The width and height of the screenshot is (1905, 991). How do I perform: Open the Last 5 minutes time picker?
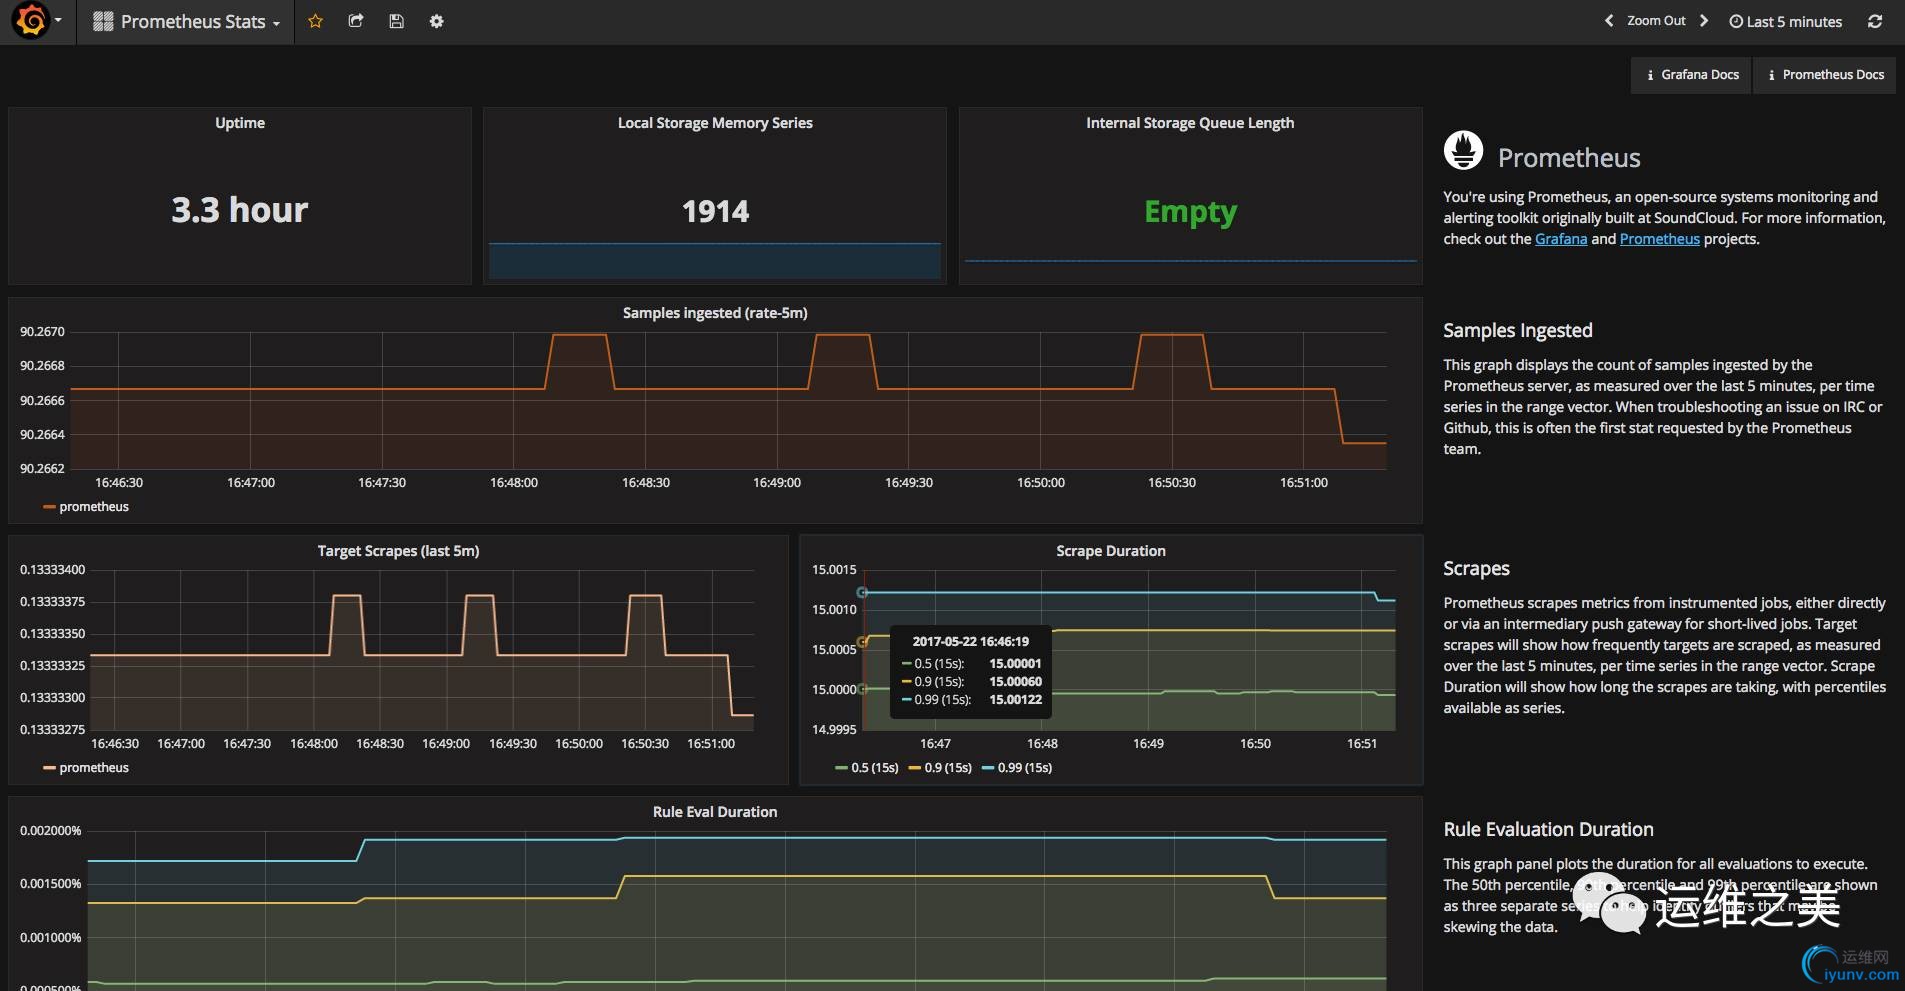(x=1786, y=22)
